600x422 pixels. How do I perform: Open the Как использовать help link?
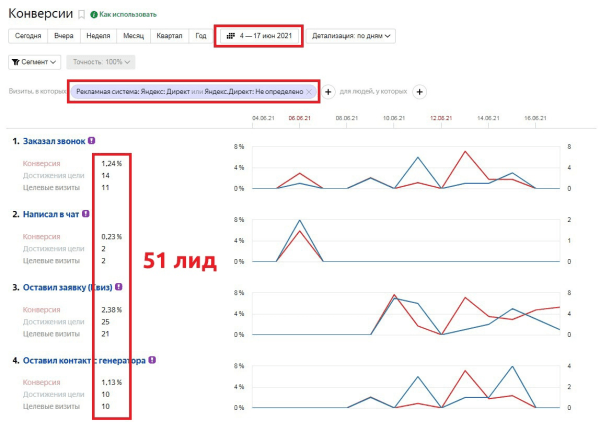point(126,15)
